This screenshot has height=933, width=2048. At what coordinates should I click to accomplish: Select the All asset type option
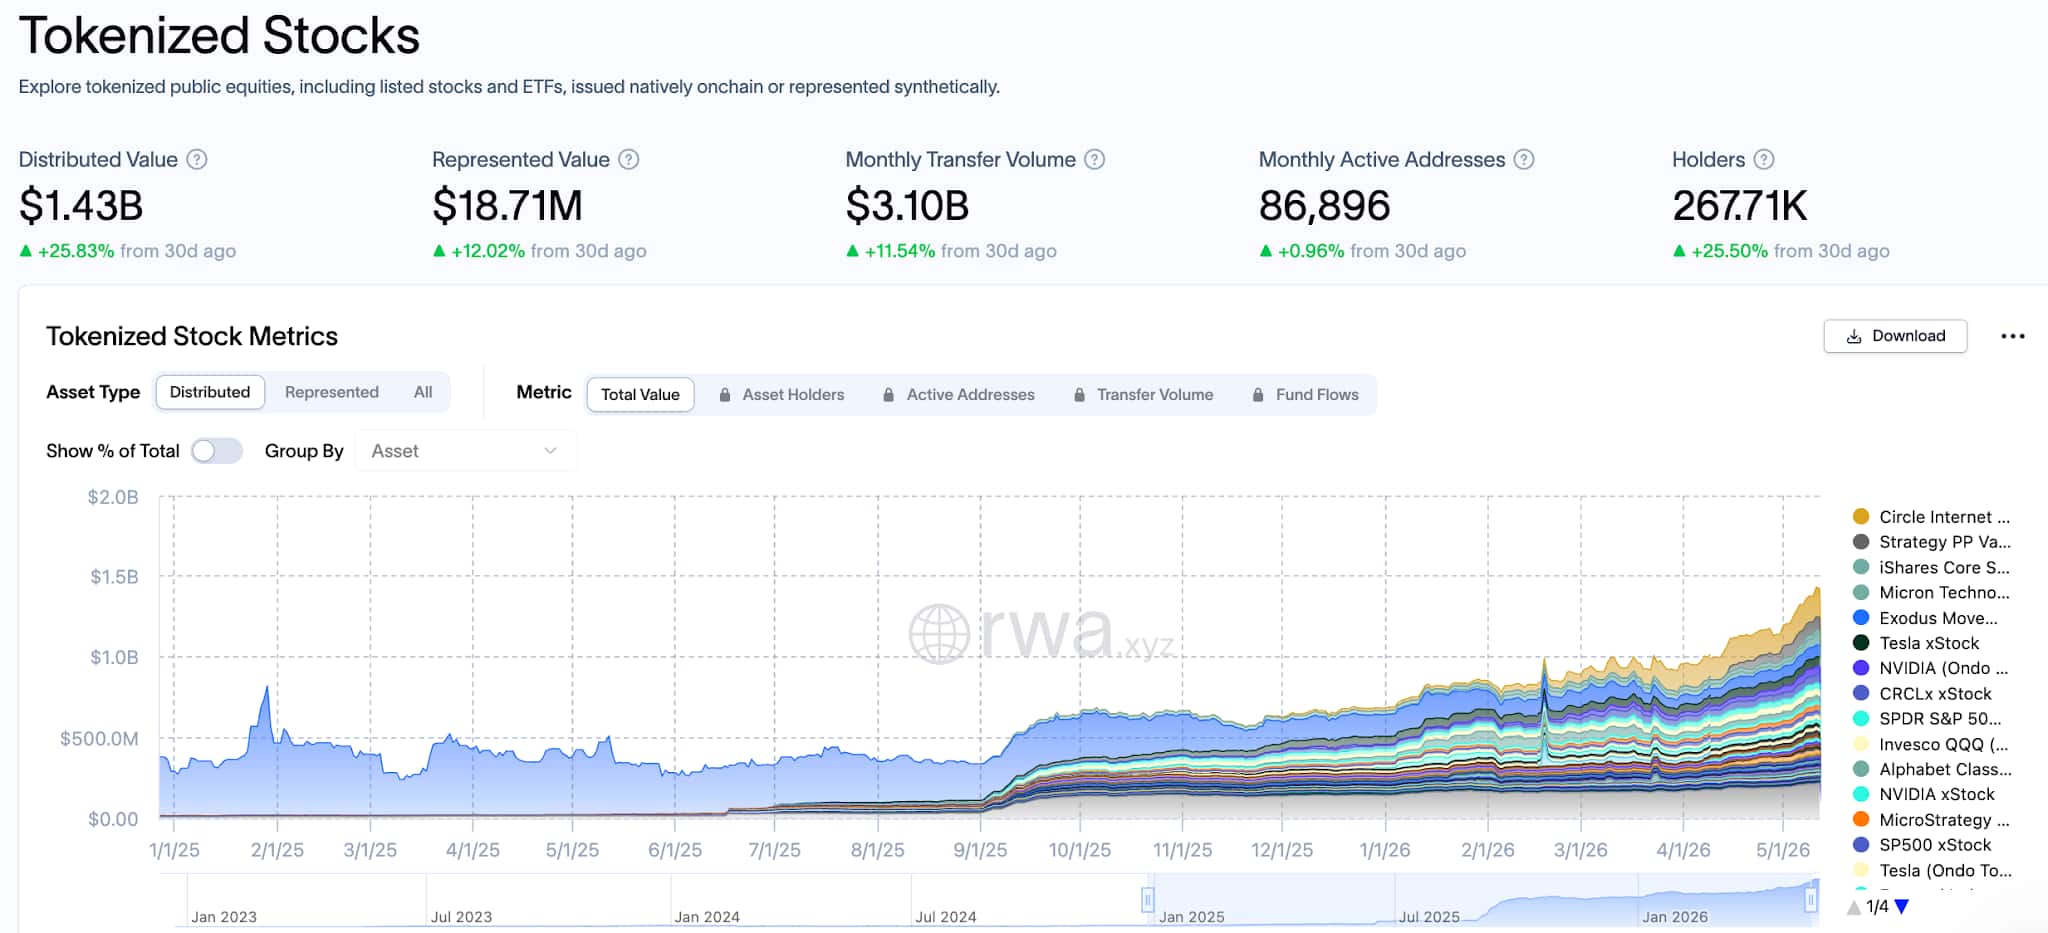[x=423, y=392]
